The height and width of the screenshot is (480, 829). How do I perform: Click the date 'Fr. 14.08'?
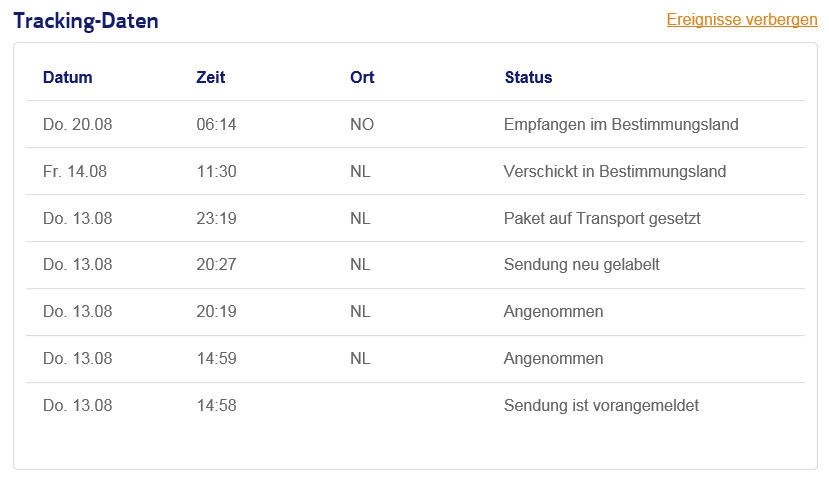pyautogui.click(x=75, y=172)
